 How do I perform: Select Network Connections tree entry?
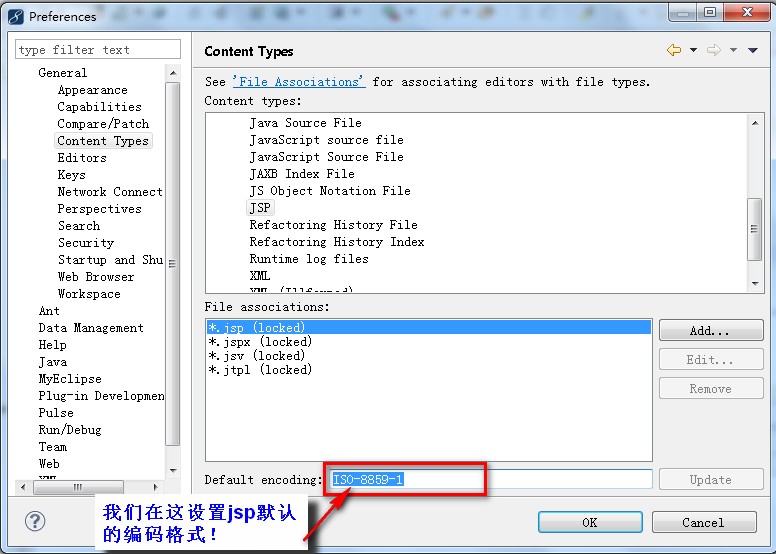(x=110, y=192)
